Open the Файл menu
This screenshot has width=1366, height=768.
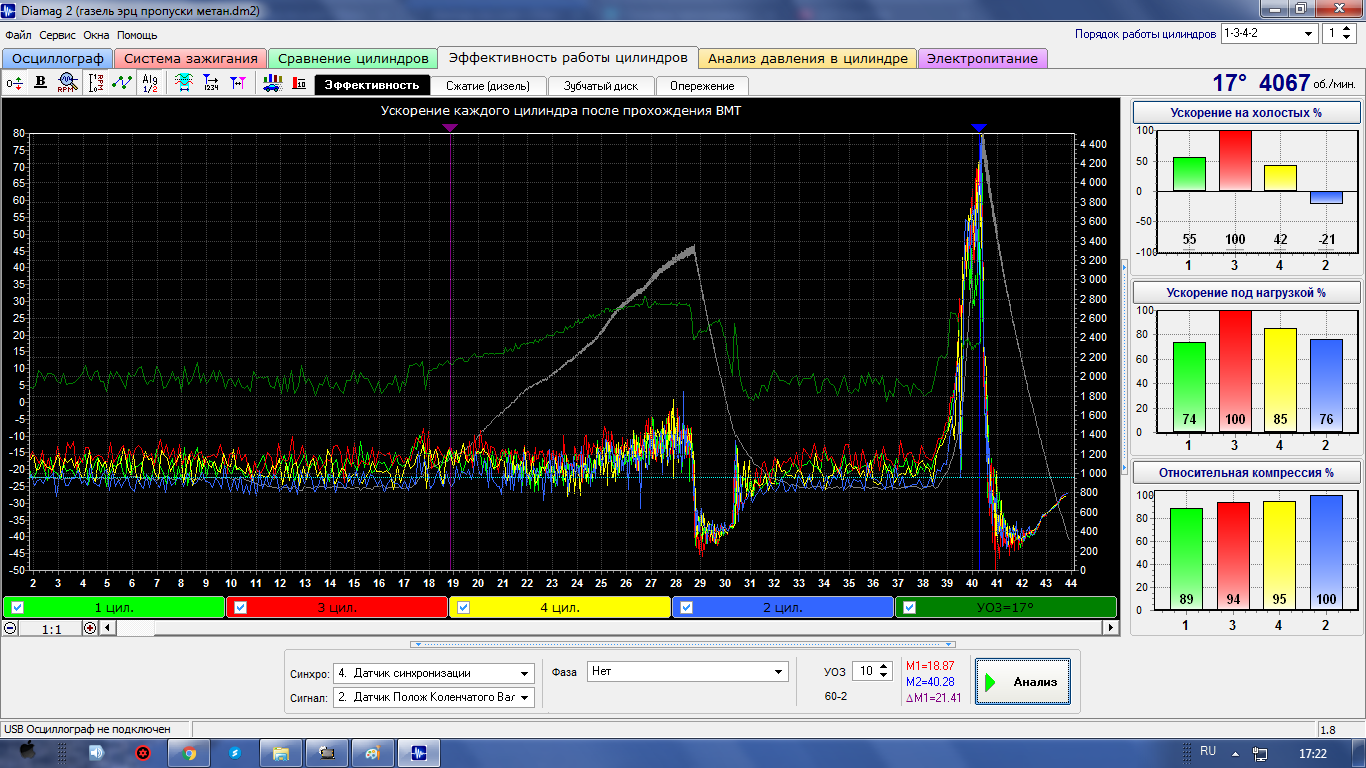(x=18, y=35)
